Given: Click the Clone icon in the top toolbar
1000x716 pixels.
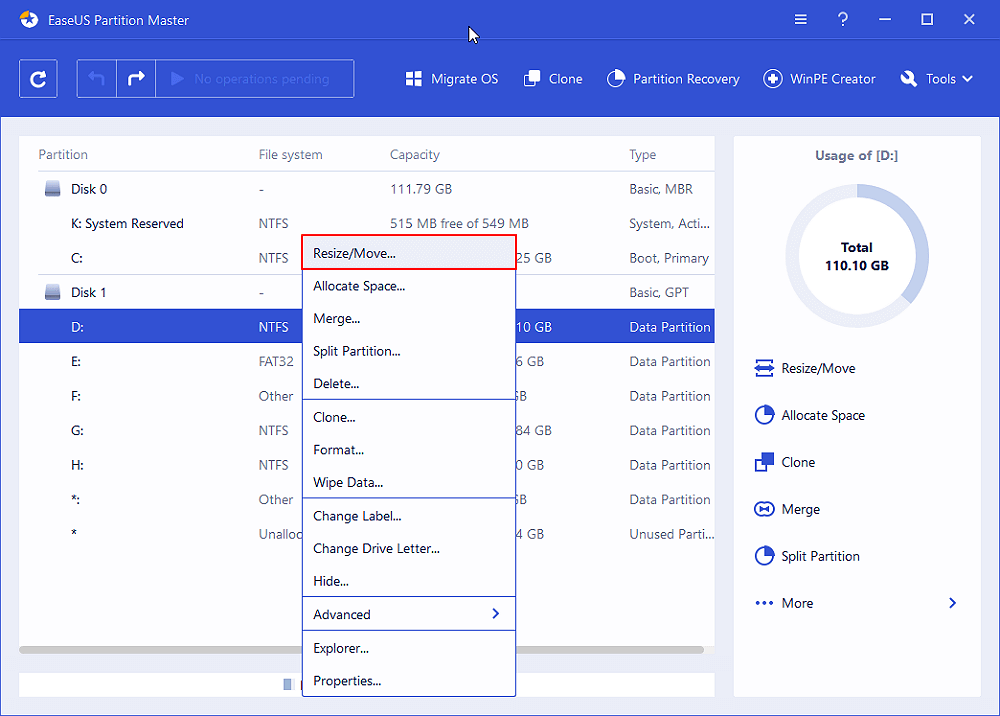Looking at the screenshot, I should pyautogui.click(x=532, y=79).
